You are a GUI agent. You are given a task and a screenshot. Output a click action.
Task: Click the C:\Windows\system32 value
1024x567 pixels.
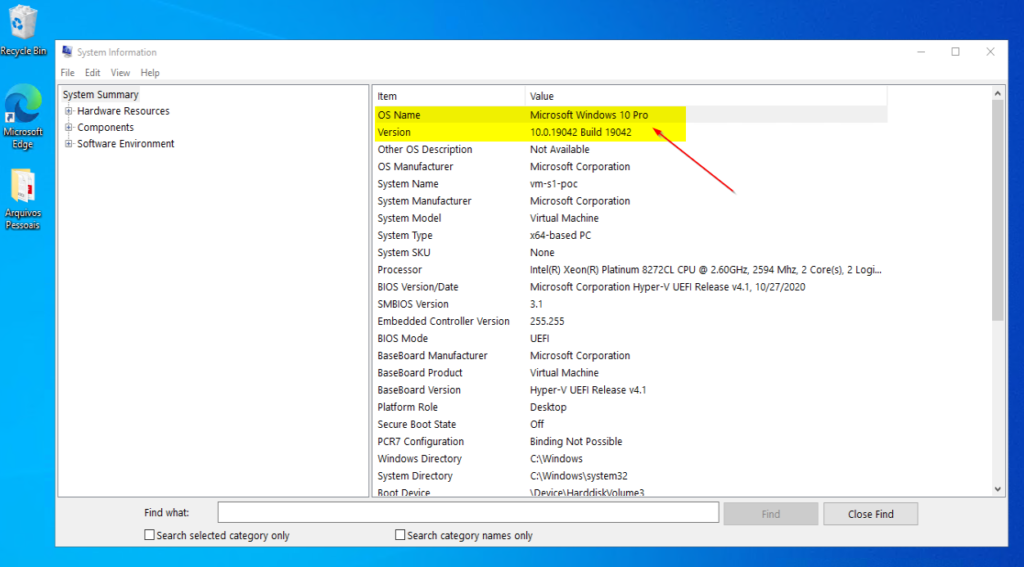pyautogui.click(x=579, y=476)
